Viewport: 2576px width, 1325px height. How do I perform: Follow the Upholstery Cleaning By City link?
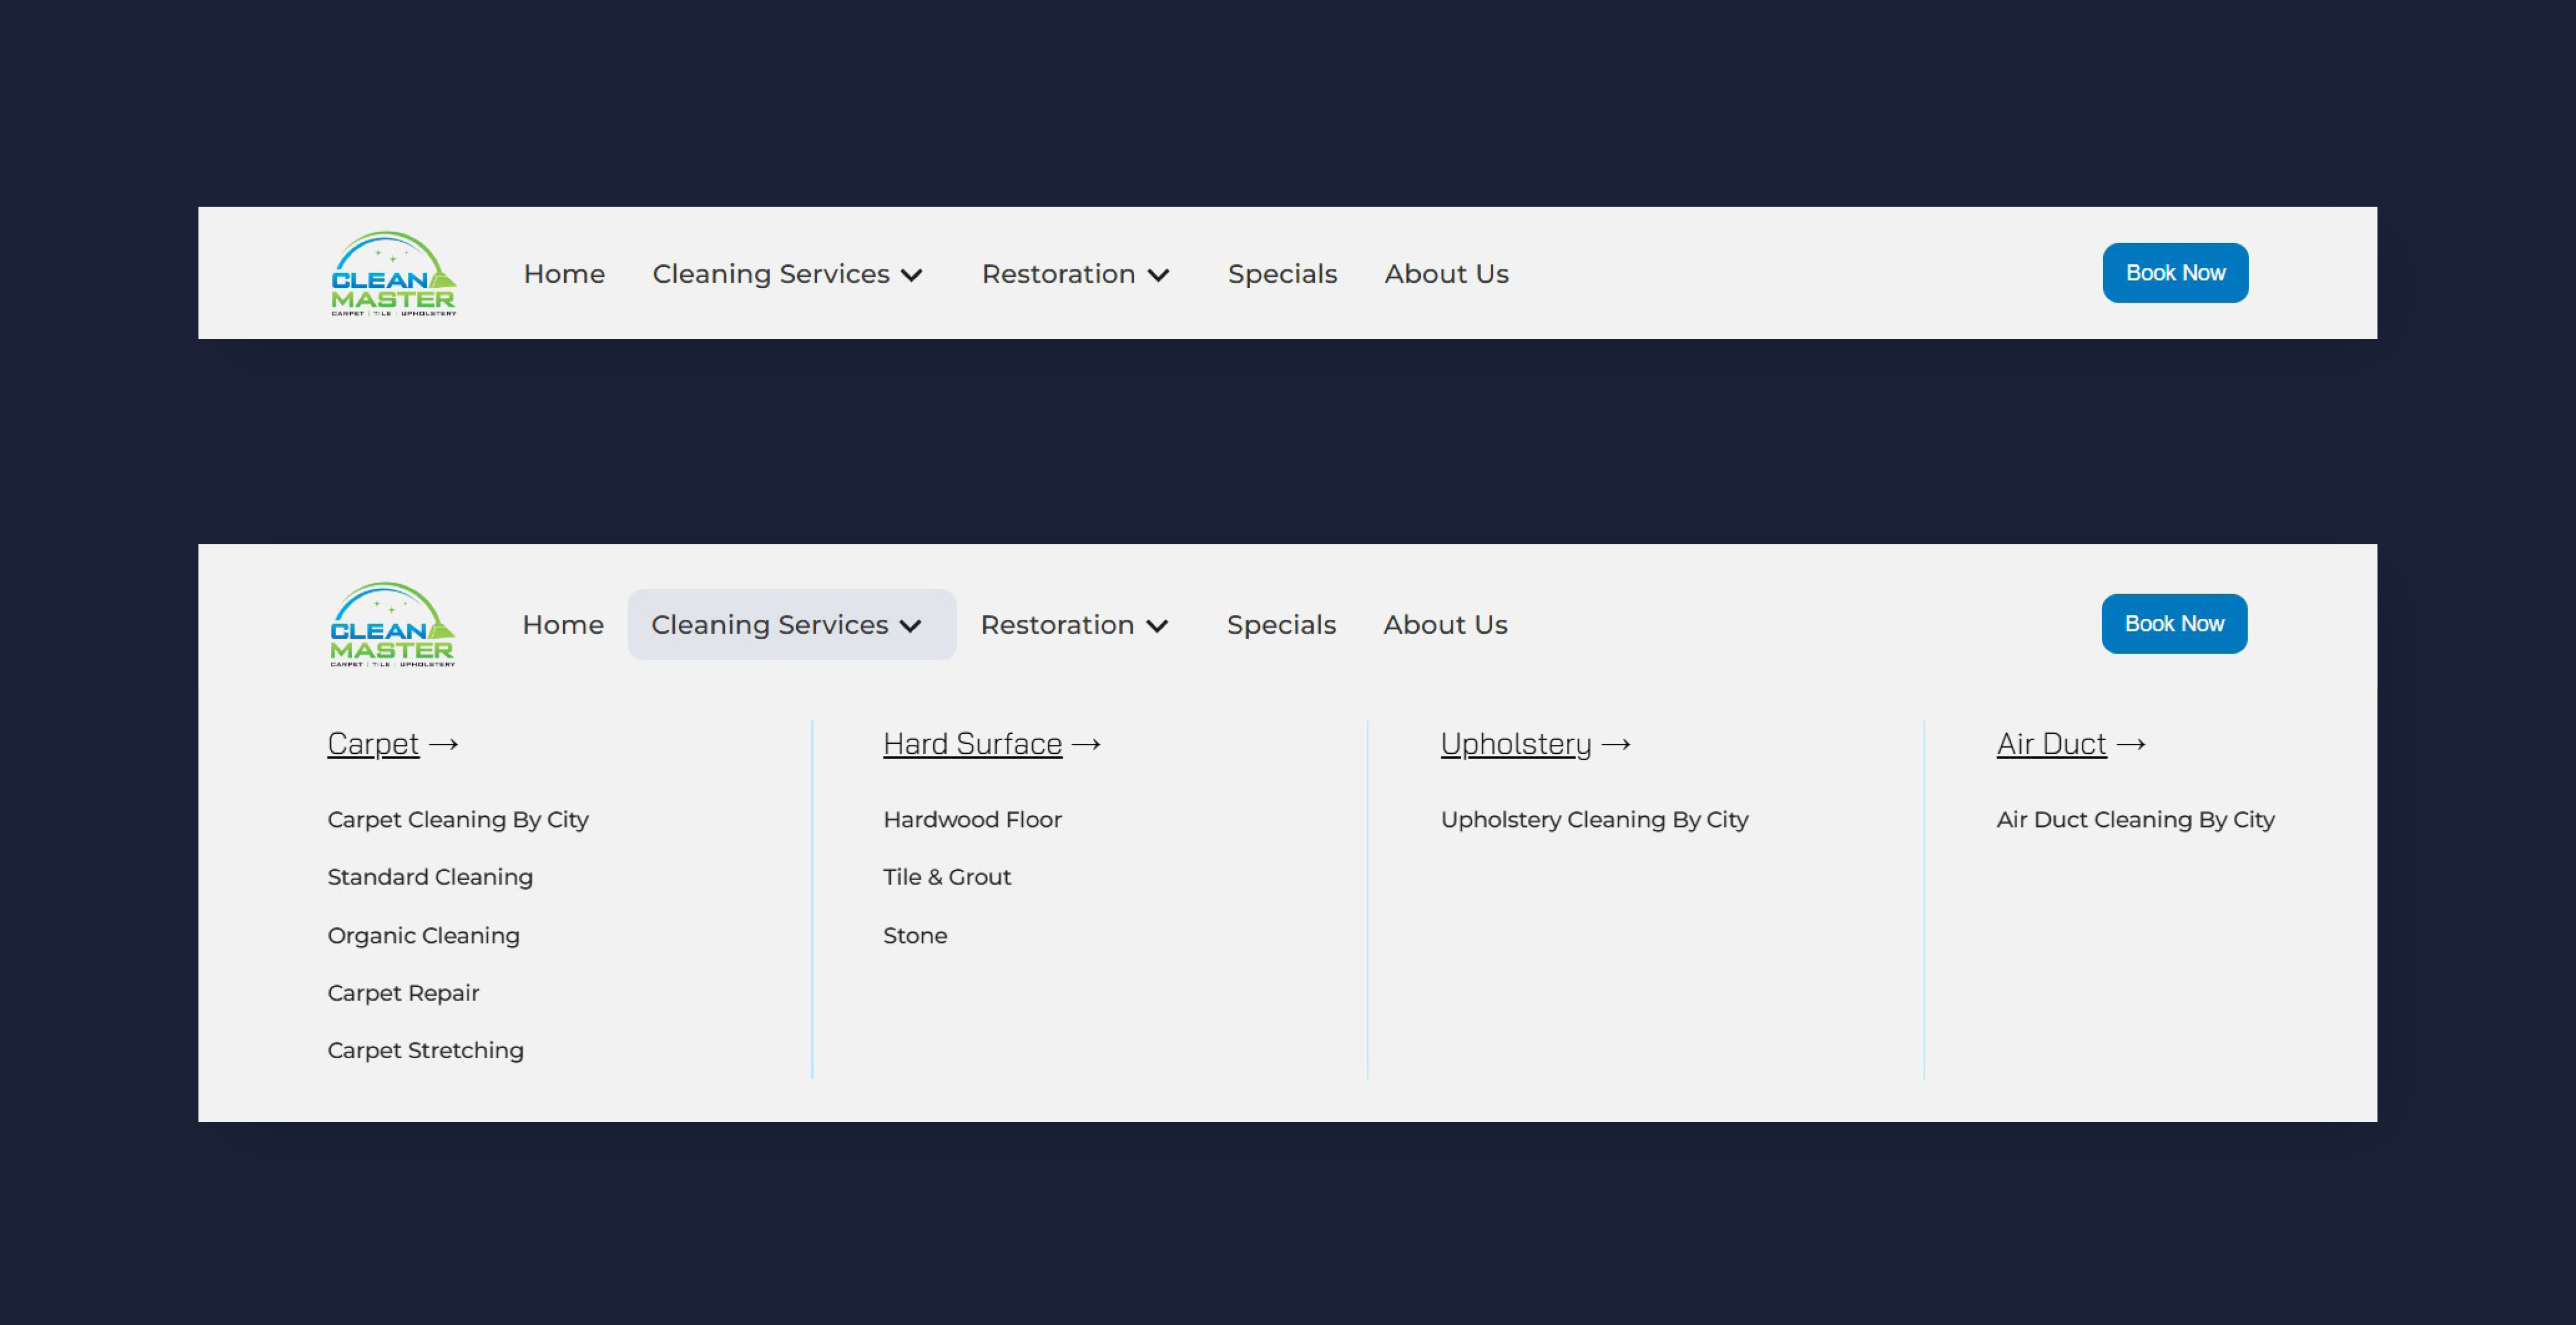[x=1594, y=820]
